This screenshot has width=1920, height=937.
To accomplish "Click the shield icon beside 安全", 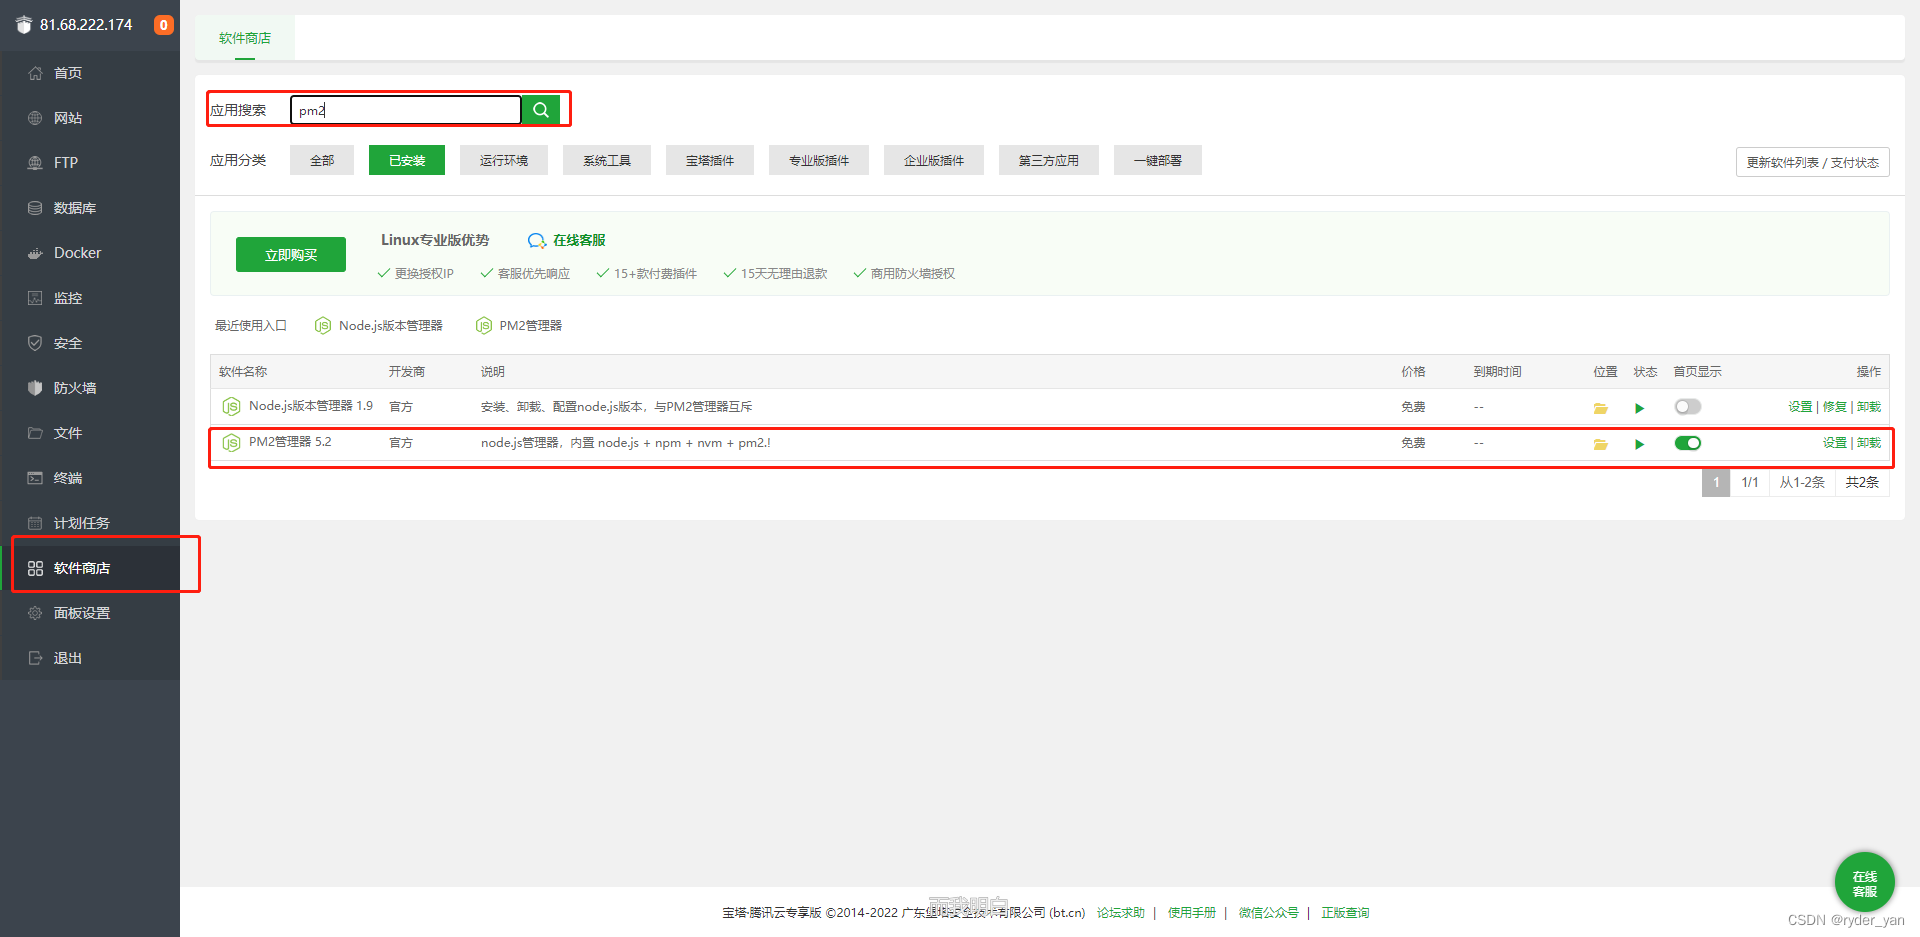I will coord(35,343).
